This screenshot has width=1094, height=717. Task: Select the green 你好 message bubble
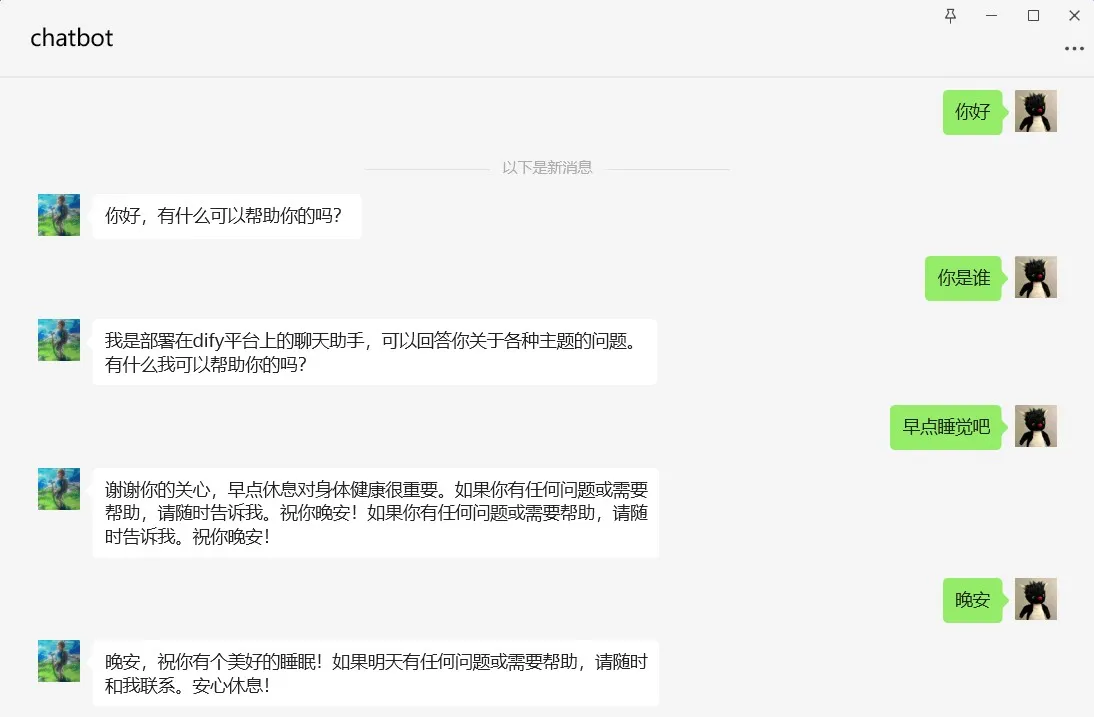coord(972,112)
